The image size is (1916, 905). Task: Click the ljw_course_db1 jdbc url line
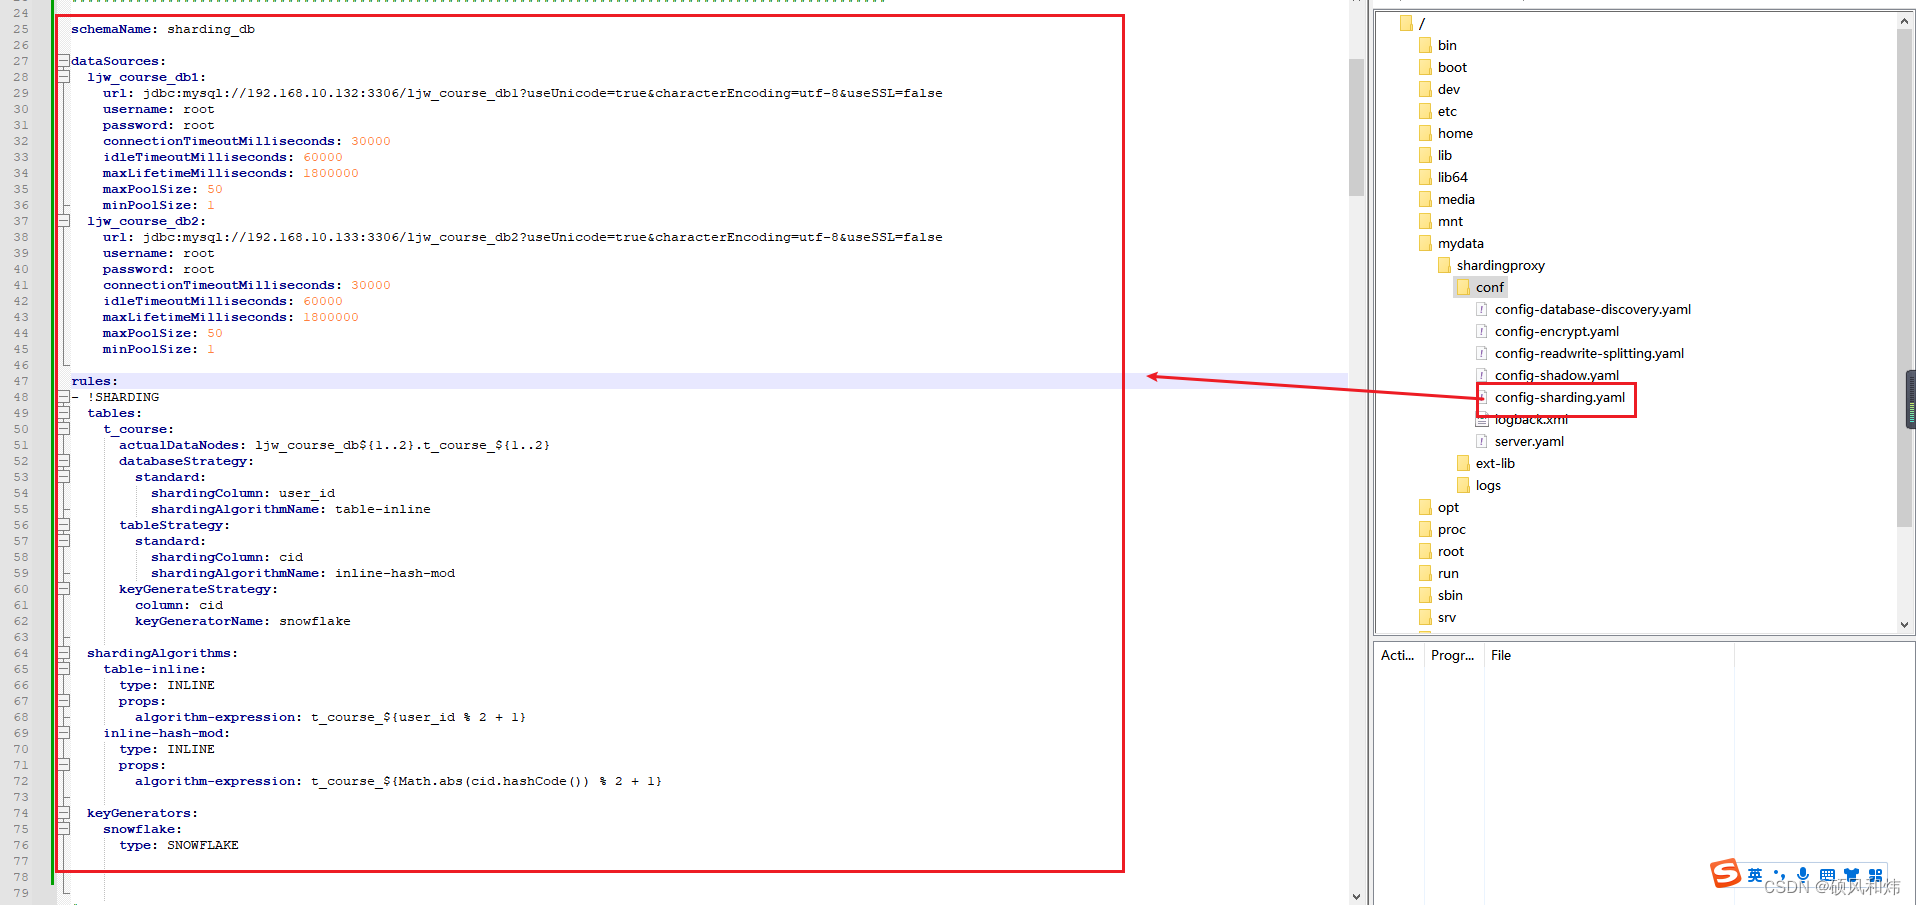[523, 93]
